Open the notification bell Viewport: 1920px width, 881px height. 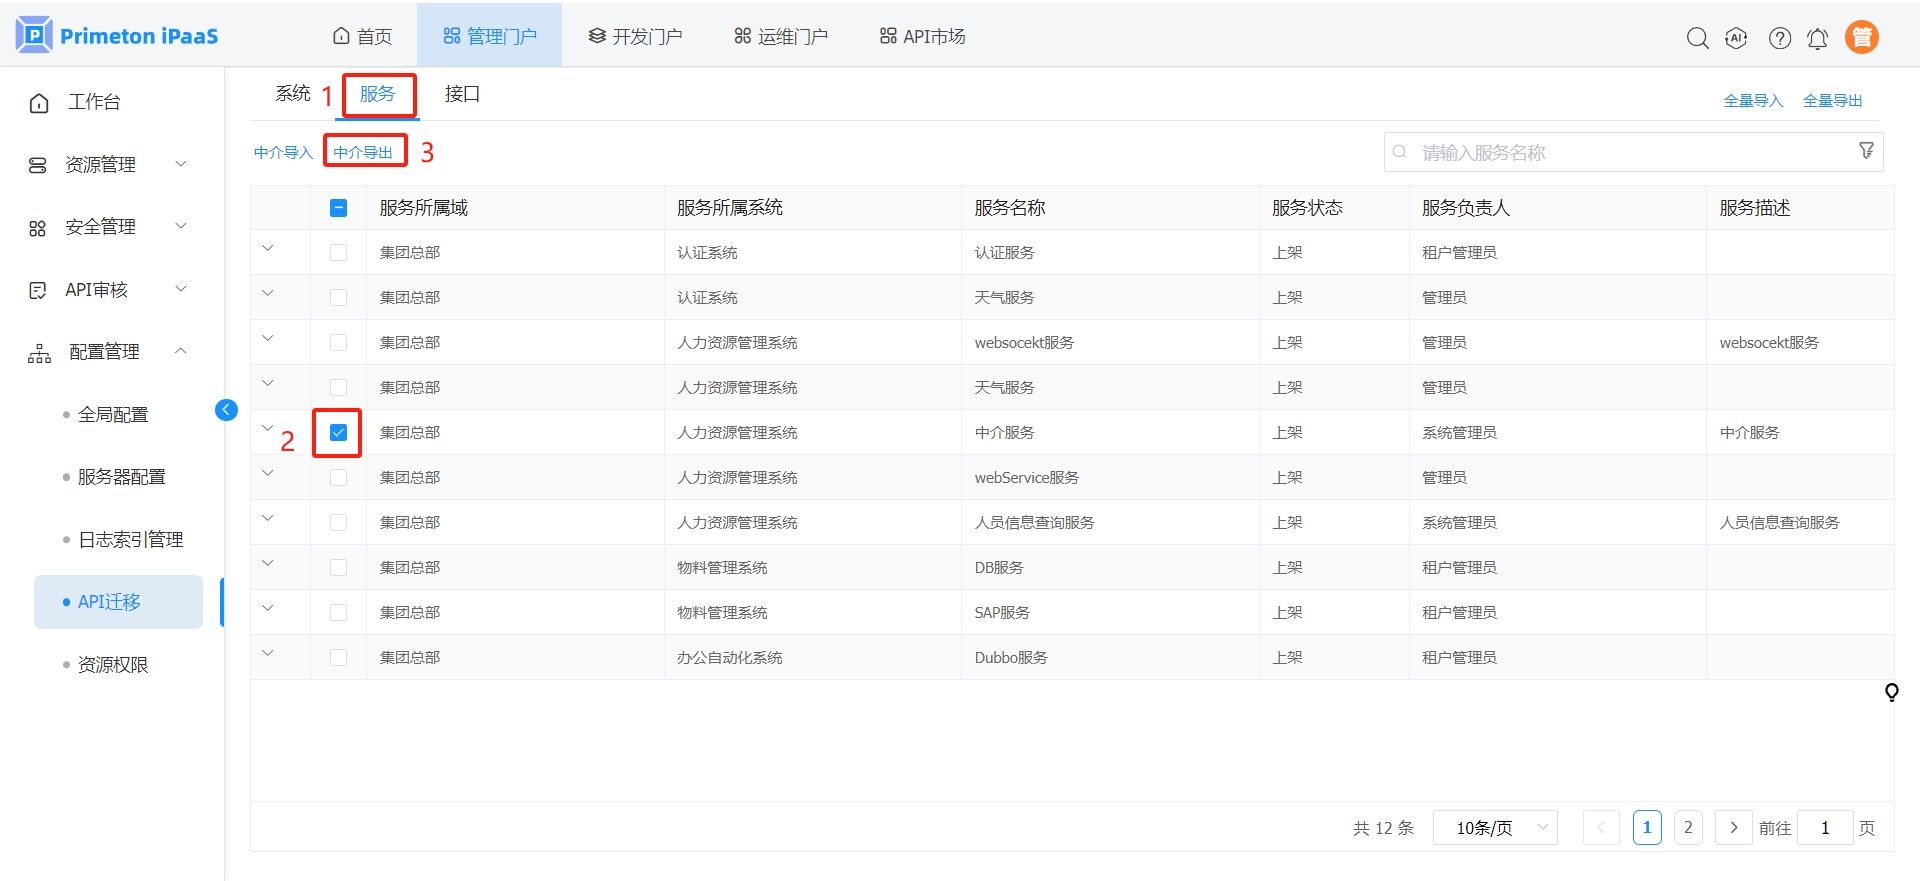coord(1817,38)
